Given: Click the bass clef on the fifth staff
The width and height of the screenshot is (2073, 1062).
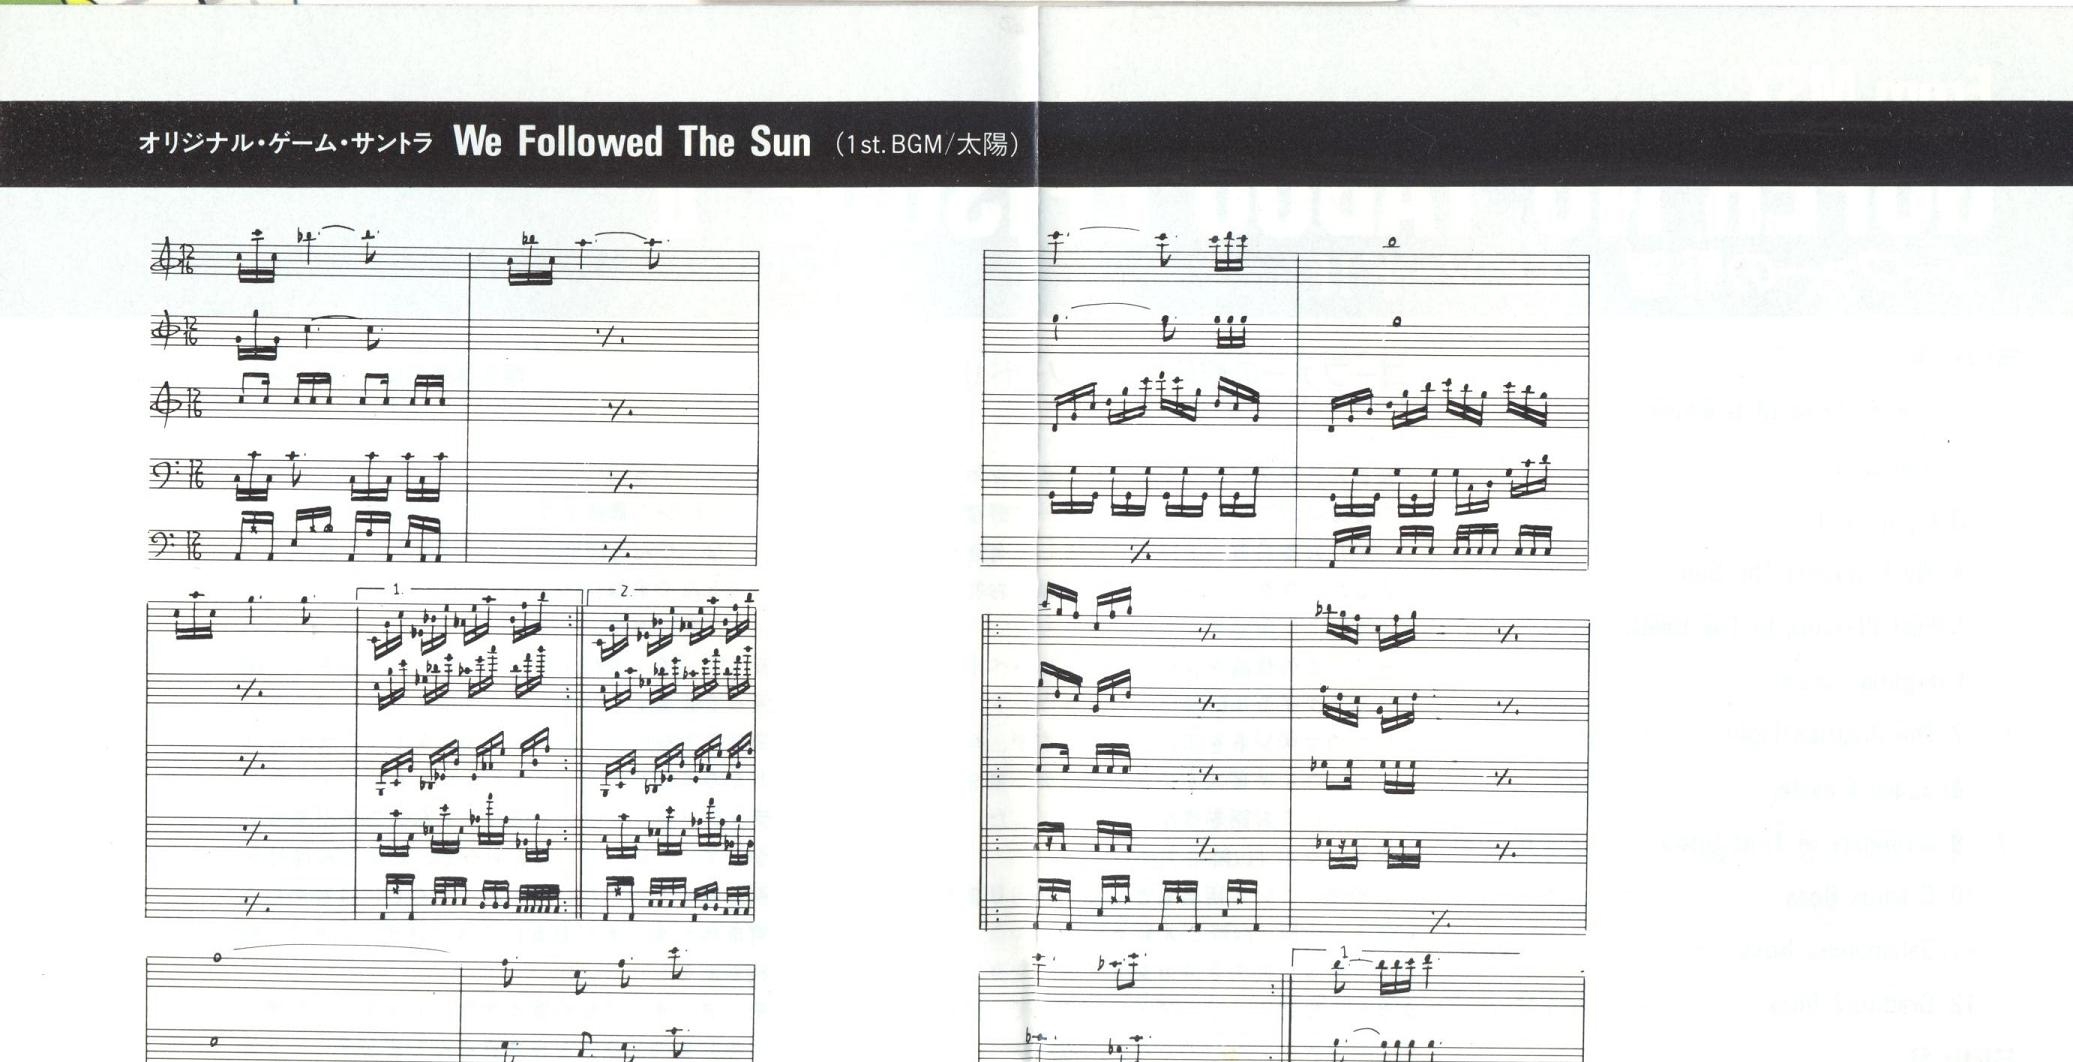Looking at the screenshot, I should 163,545.
